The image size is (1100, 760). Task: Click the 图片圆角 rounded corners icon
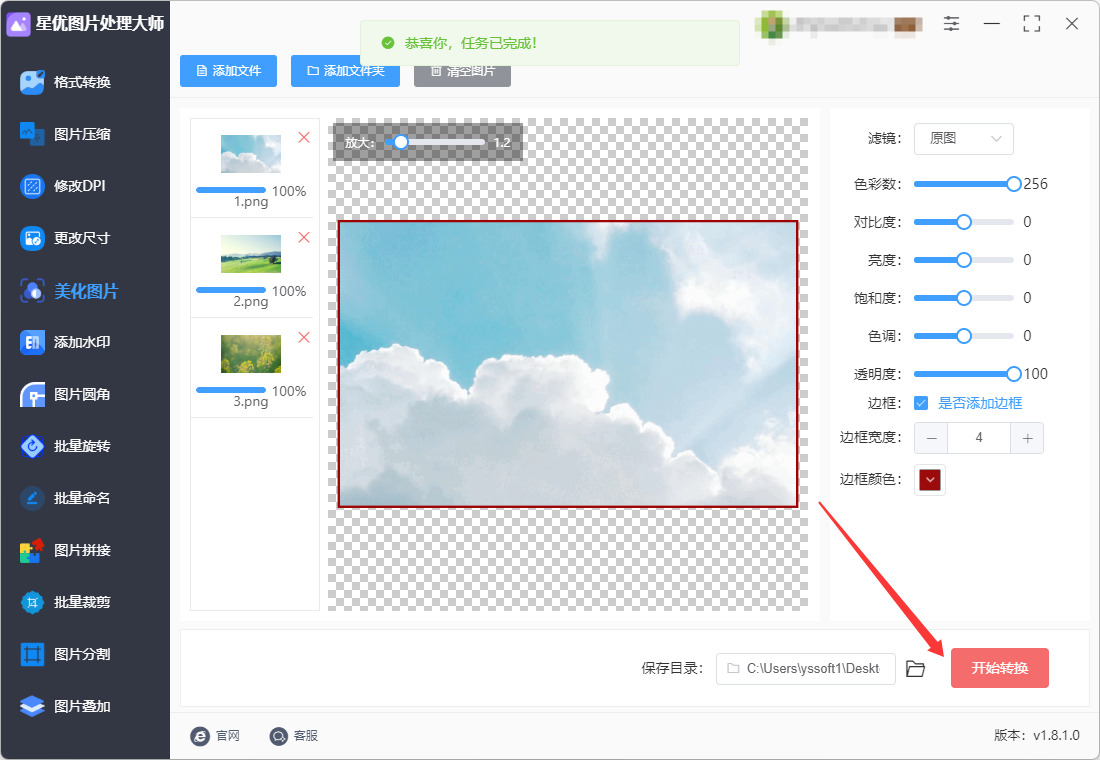[32, 394]
